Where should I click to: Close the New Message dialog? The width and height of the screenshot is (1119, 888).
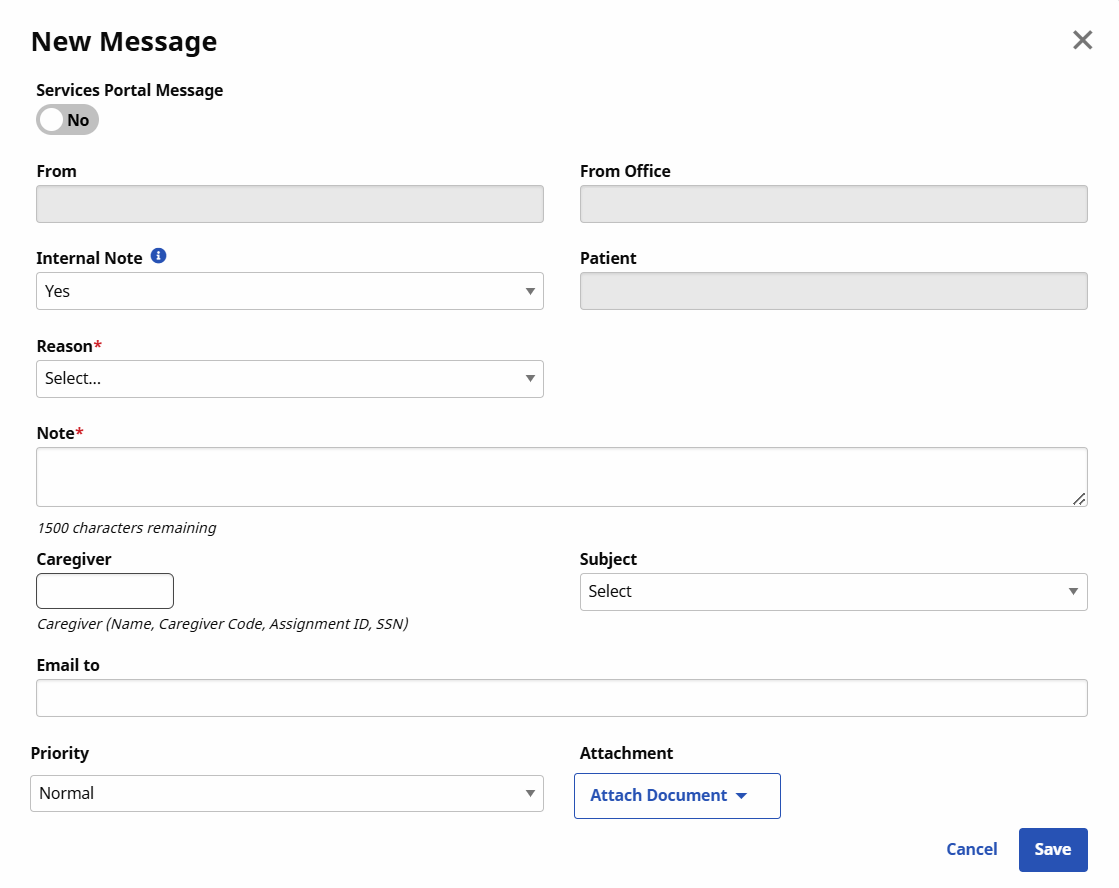tap(1082, 40)
